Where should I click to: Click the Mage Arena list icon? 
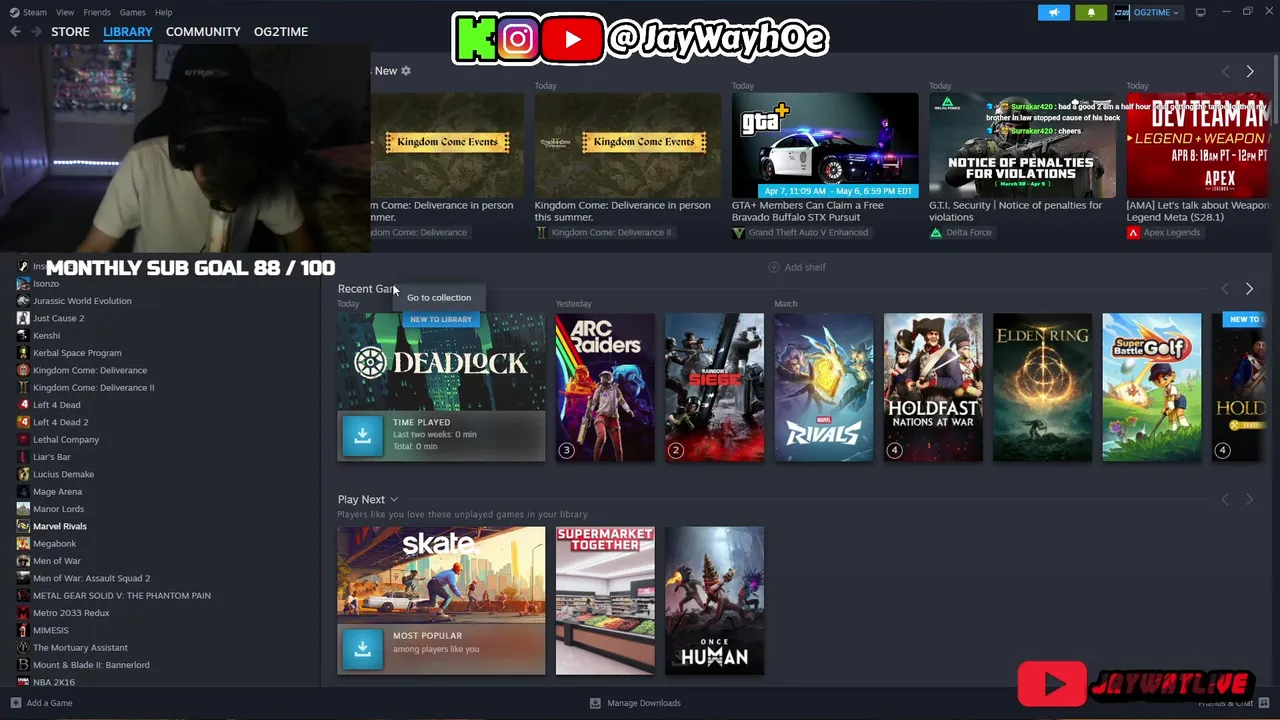[23, 491]
